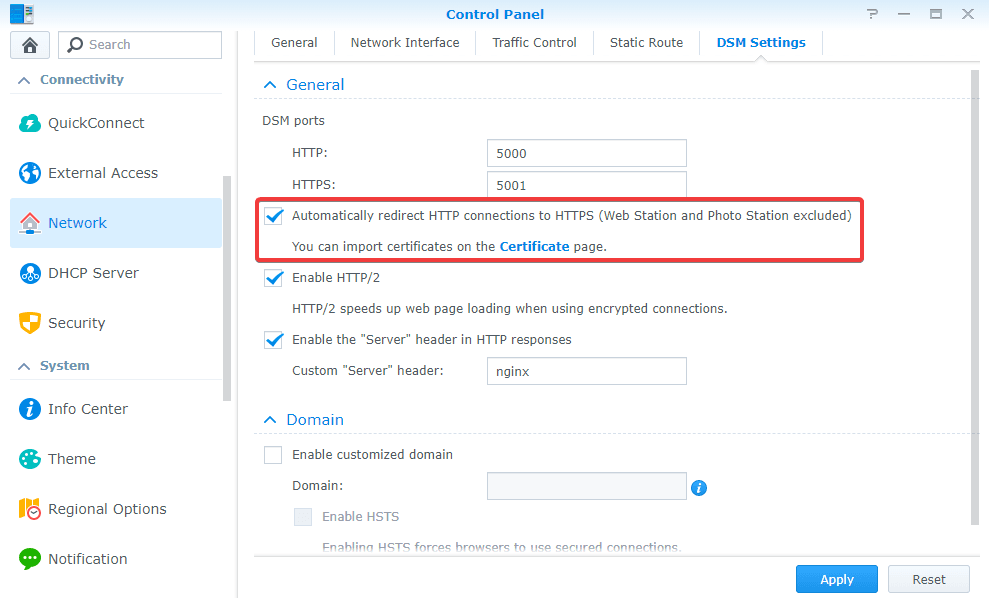The width and height of the screenshot is (989, 598).
Task: Open QuickConnect from the sidebar icon
Action: coord(30,123)
